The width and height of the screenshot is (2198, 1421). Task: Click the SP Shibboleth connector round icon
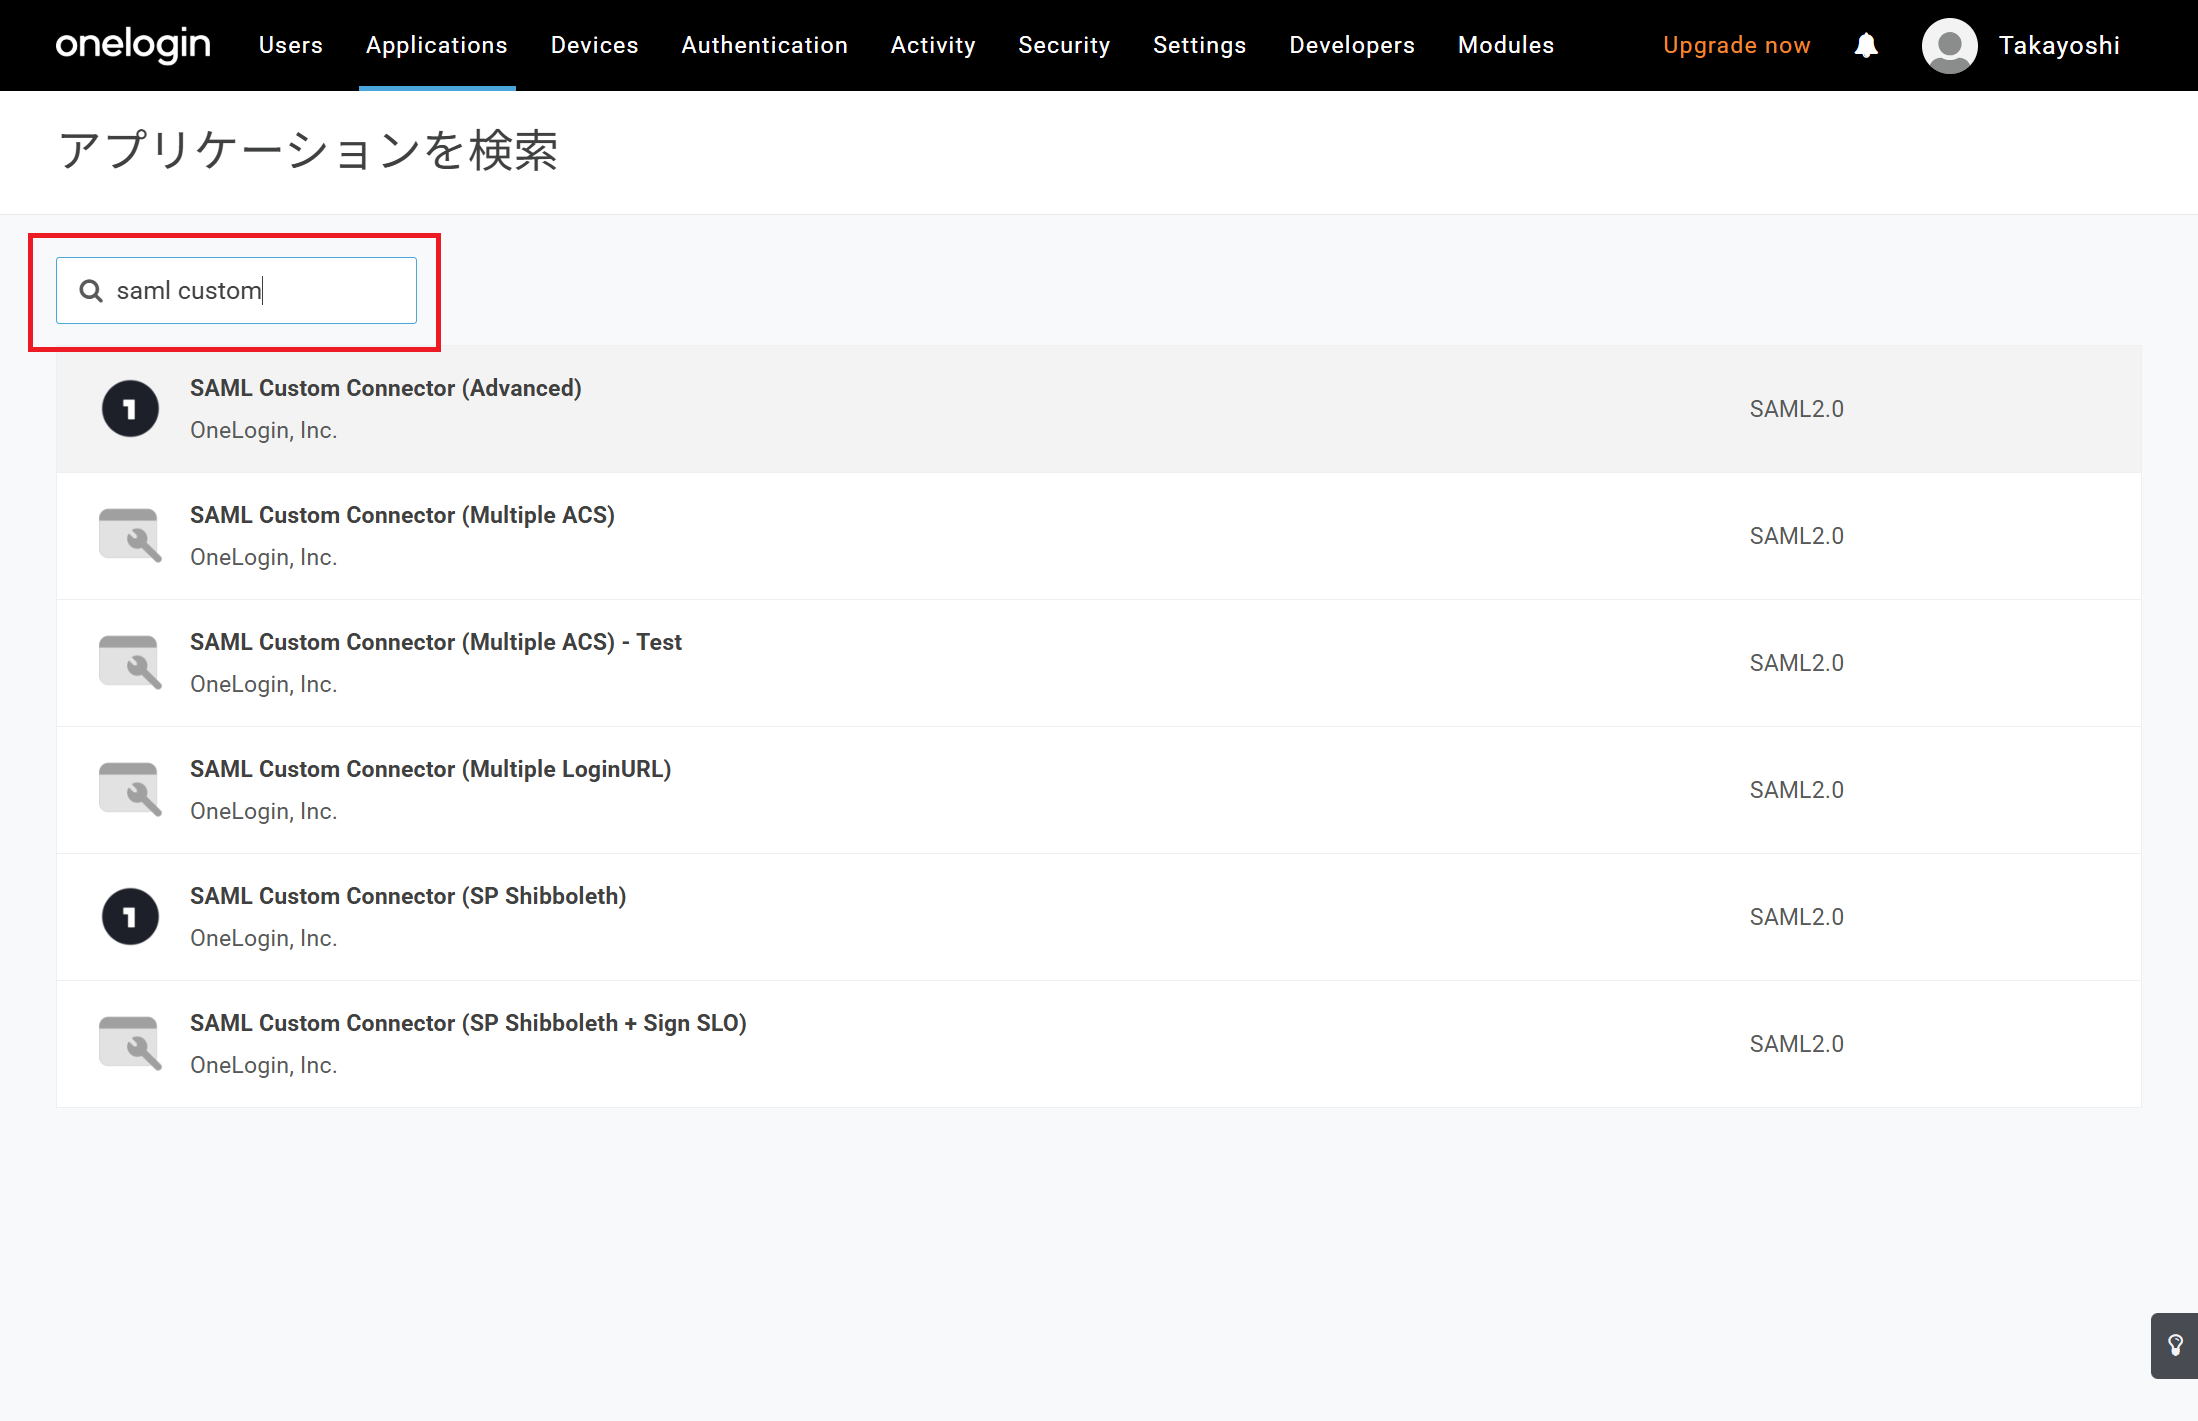point(130,917)
